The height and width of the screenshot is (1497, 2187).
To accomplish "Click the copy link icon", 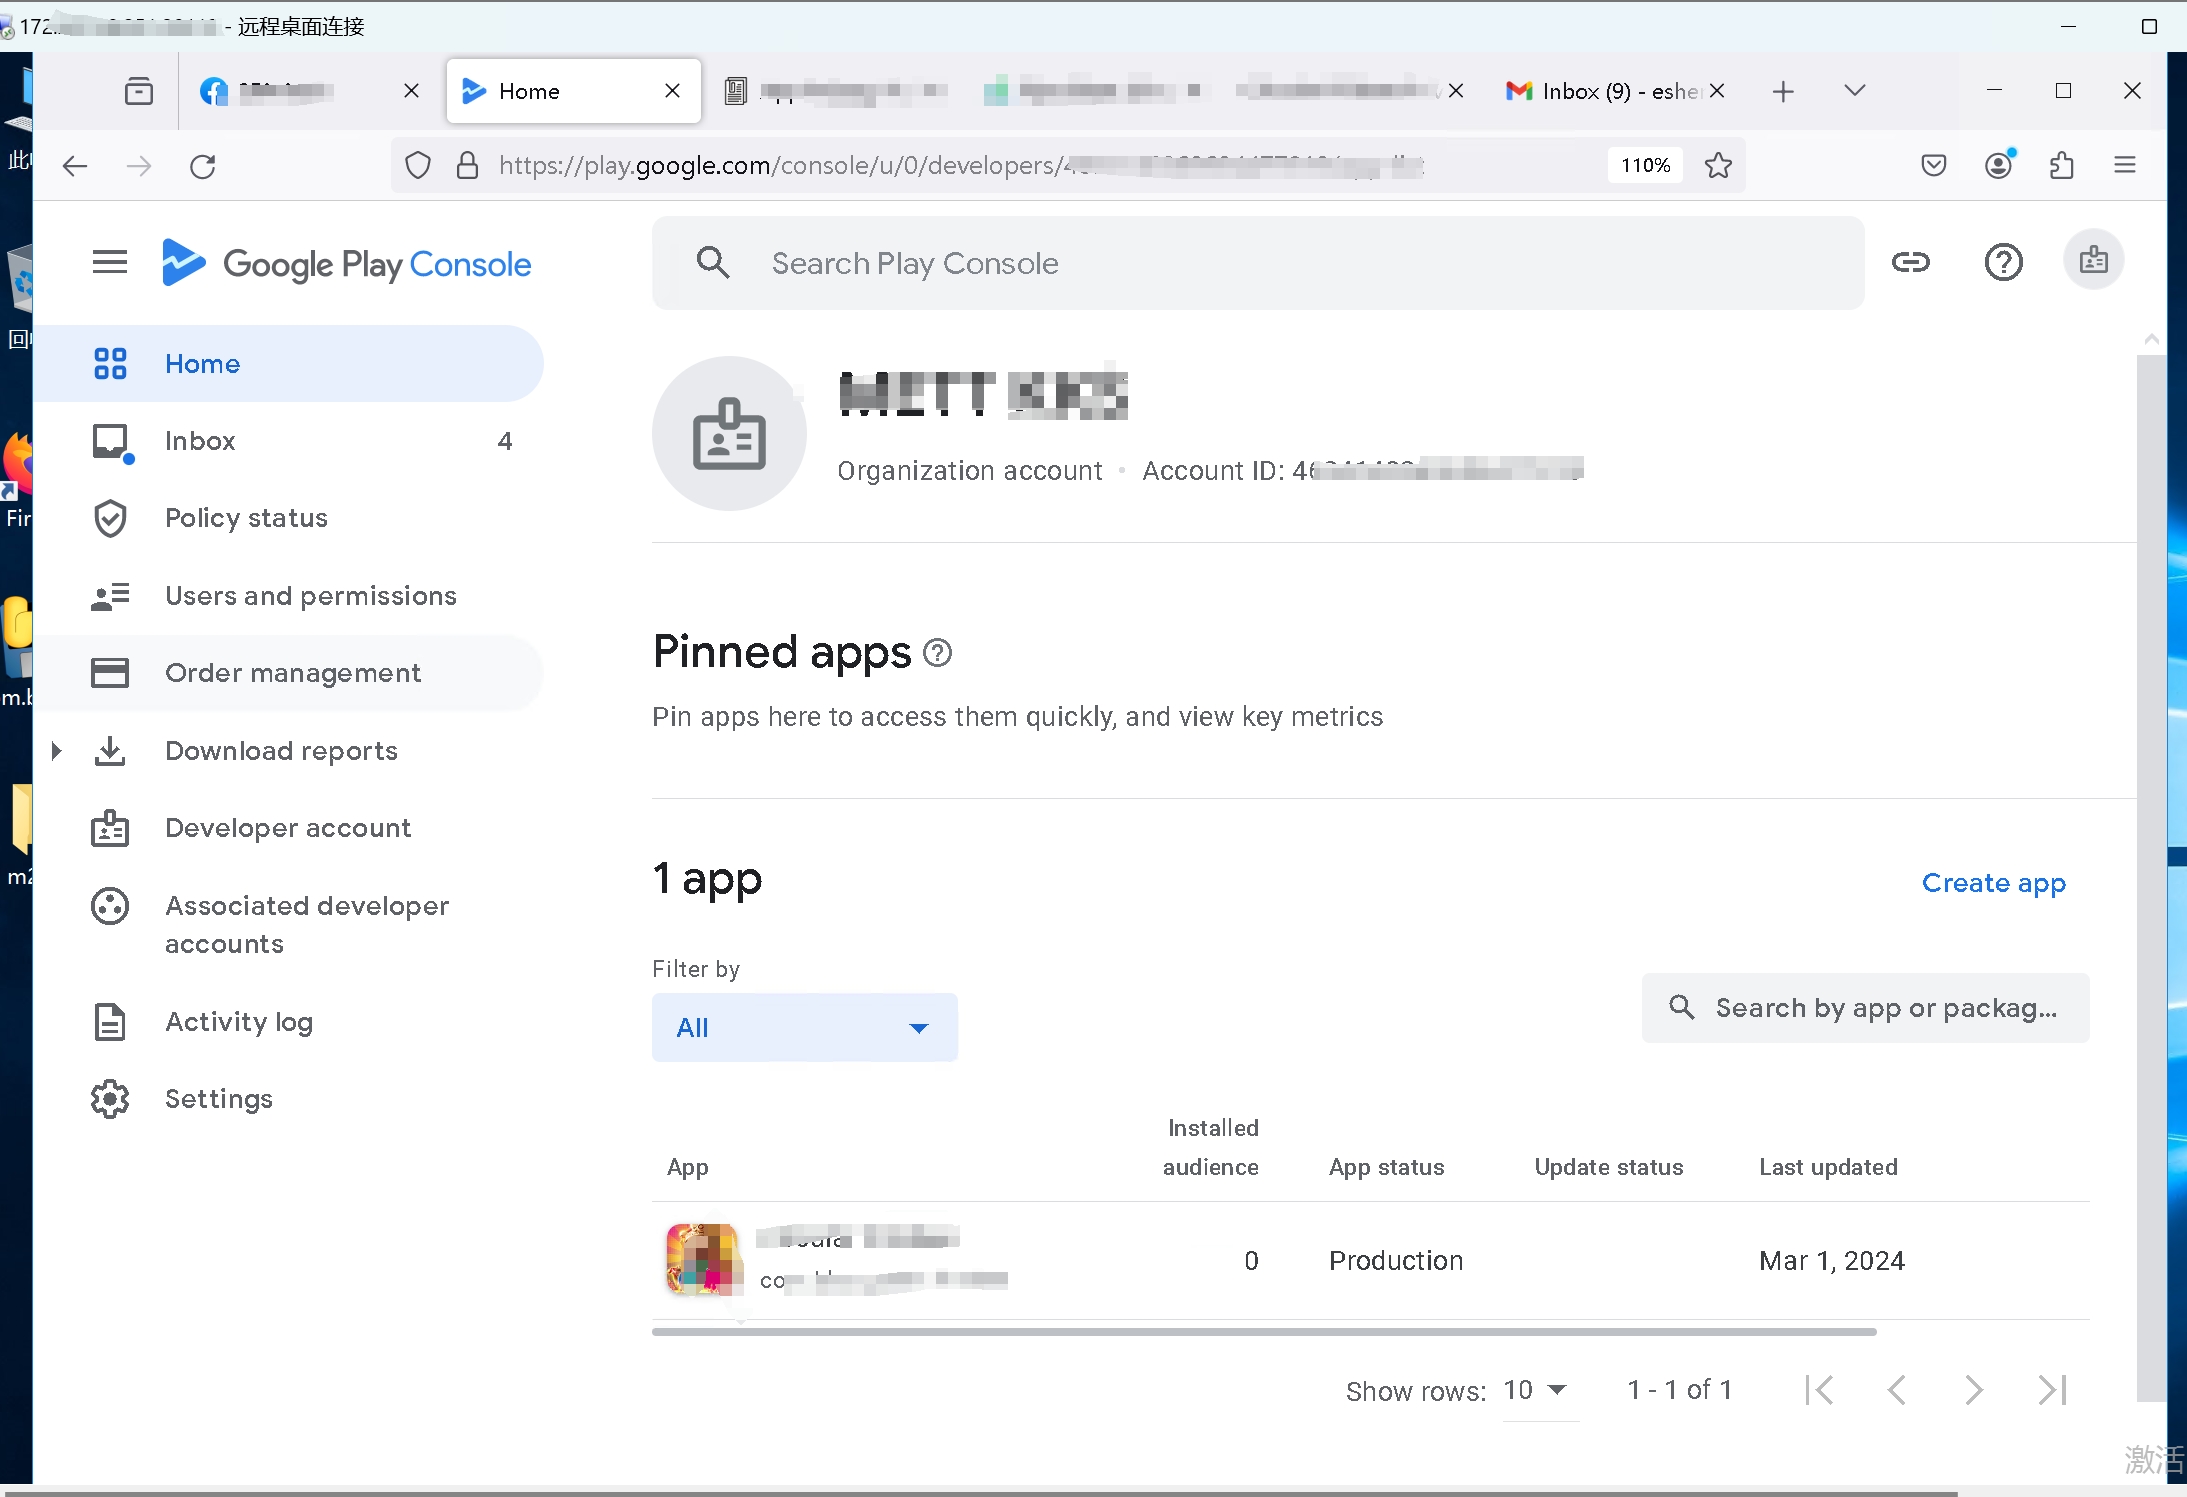I will [1910, 262].
